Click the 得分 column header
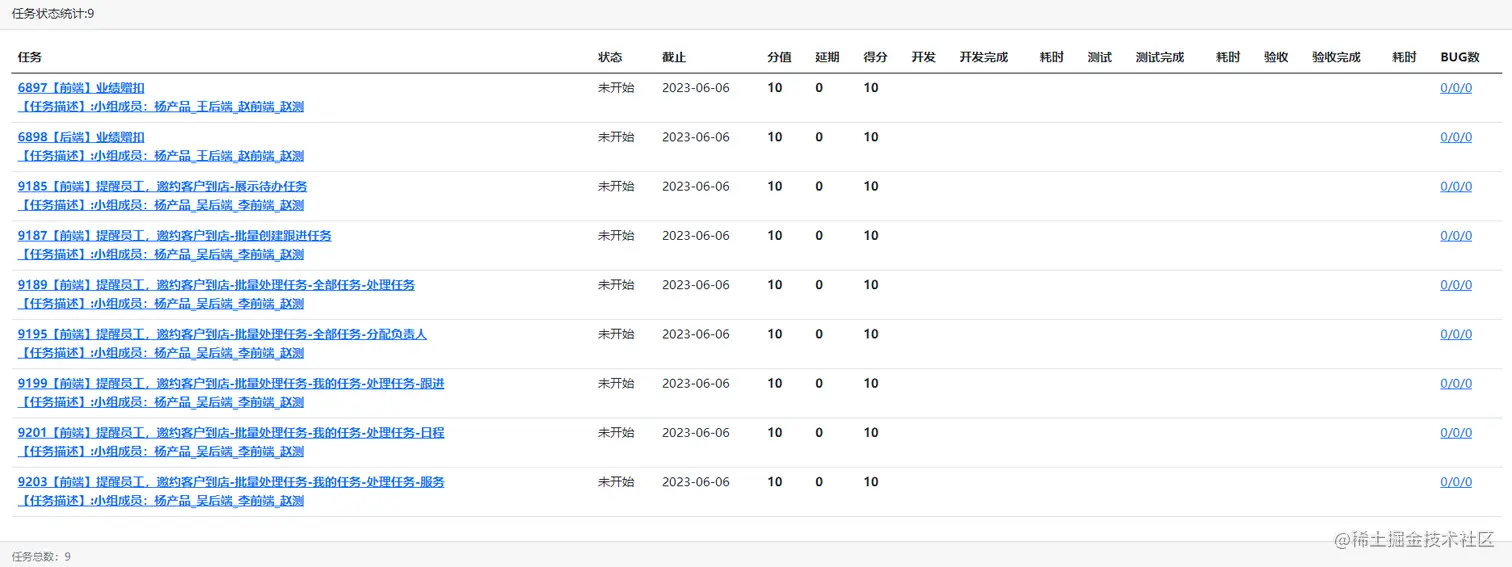The width and height of the screenshot is (1512, 567). [x=876, y=58]
